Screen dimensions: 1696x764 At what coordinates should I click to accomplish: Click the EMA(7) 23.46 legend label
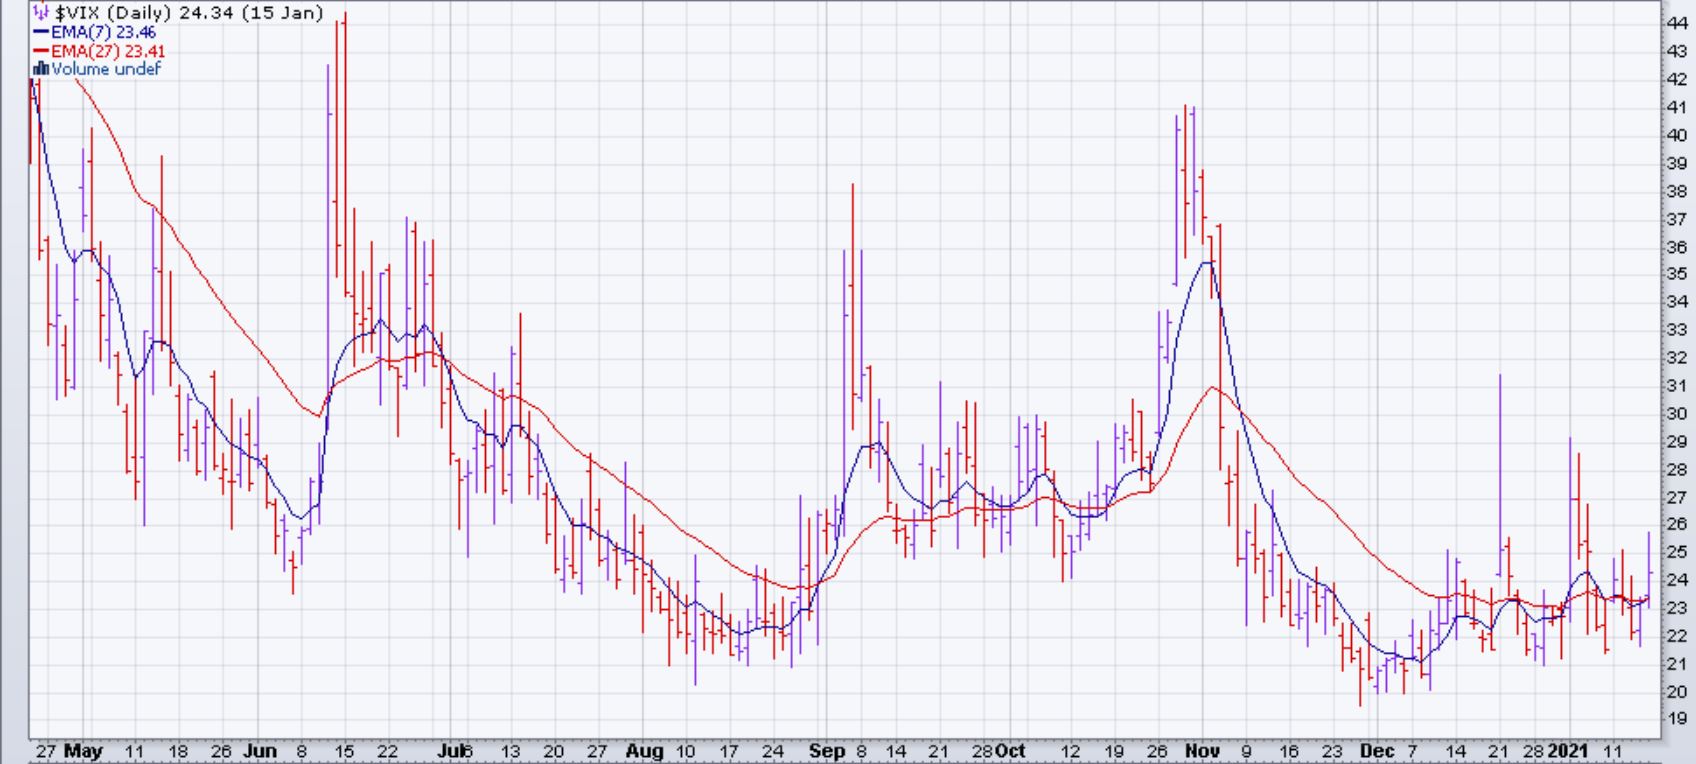pyautogui.click(x=103, y=32)
